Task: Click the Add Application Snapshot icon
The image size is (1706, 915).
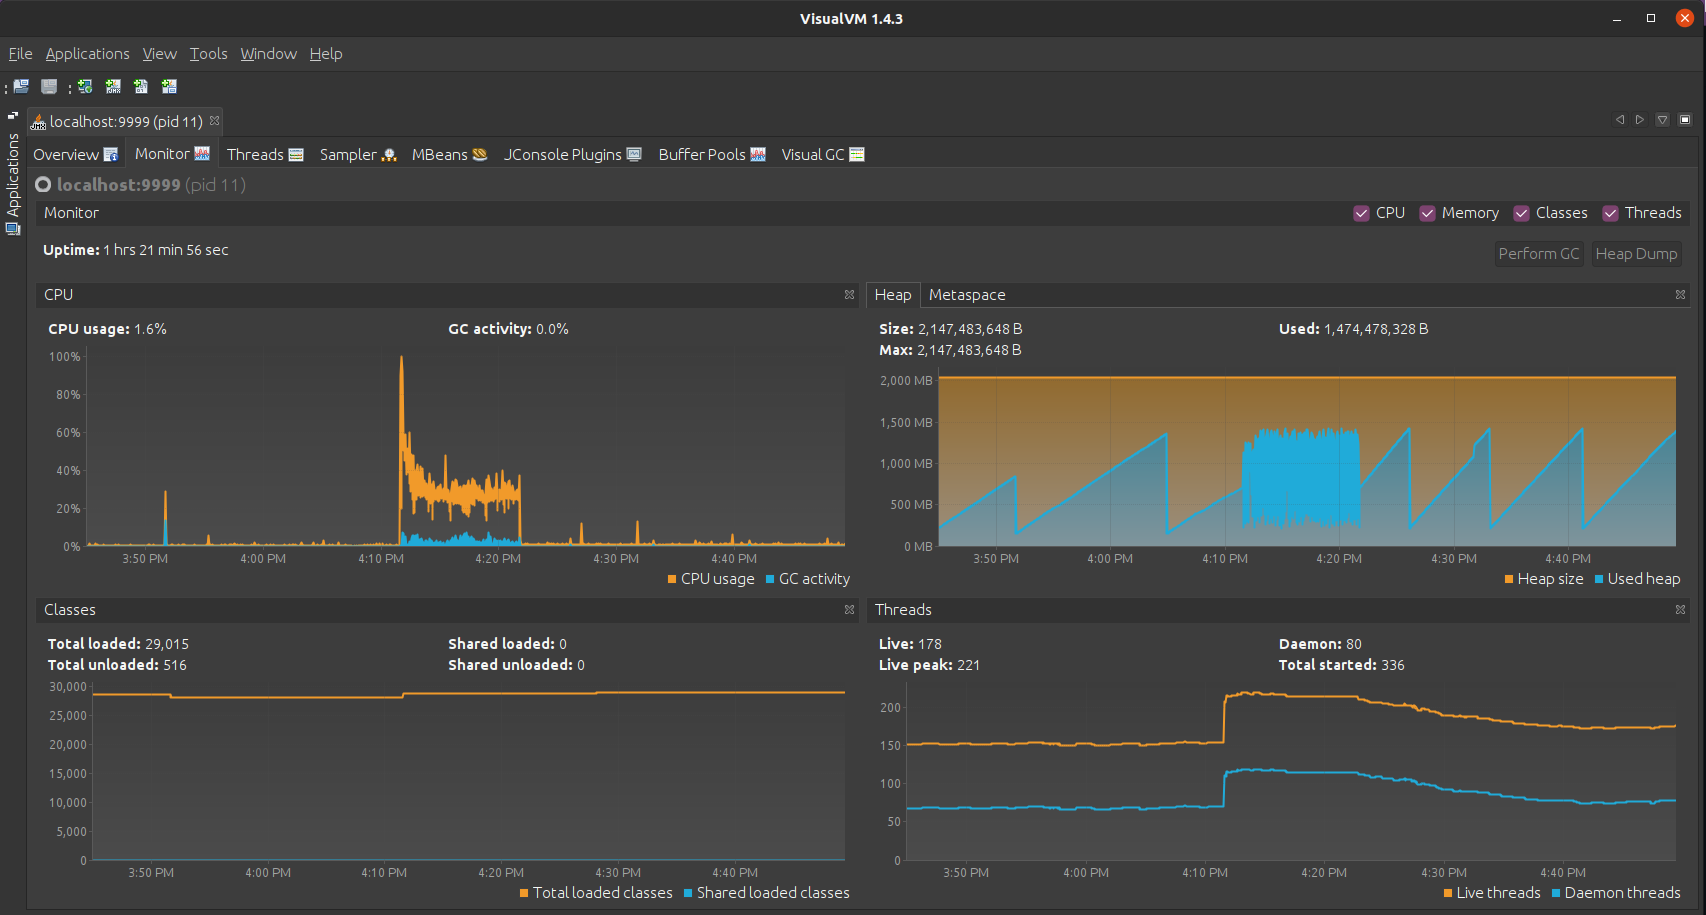Action: click(170, 86)
